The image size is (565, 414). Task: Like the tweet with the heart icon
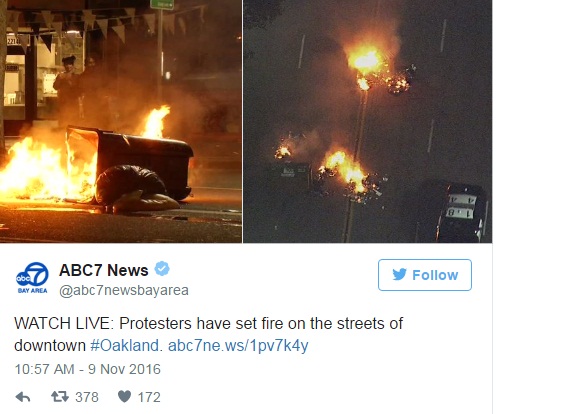click(x=124, y=396)
